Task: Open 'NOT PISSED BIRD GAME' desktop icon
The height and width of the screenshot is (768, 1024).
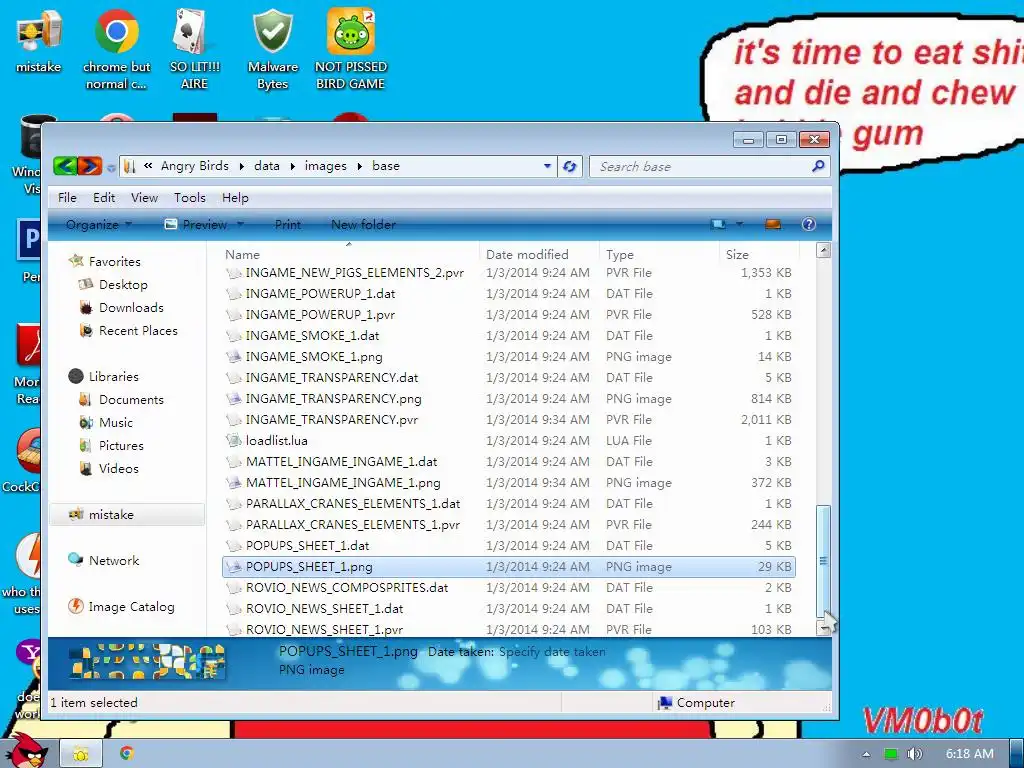Action: pyautogui.click(x=351, y=49)
